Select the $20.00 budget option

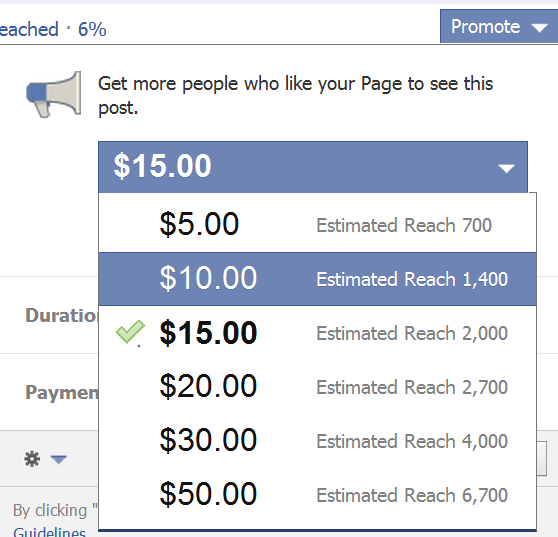pos(317,387)
